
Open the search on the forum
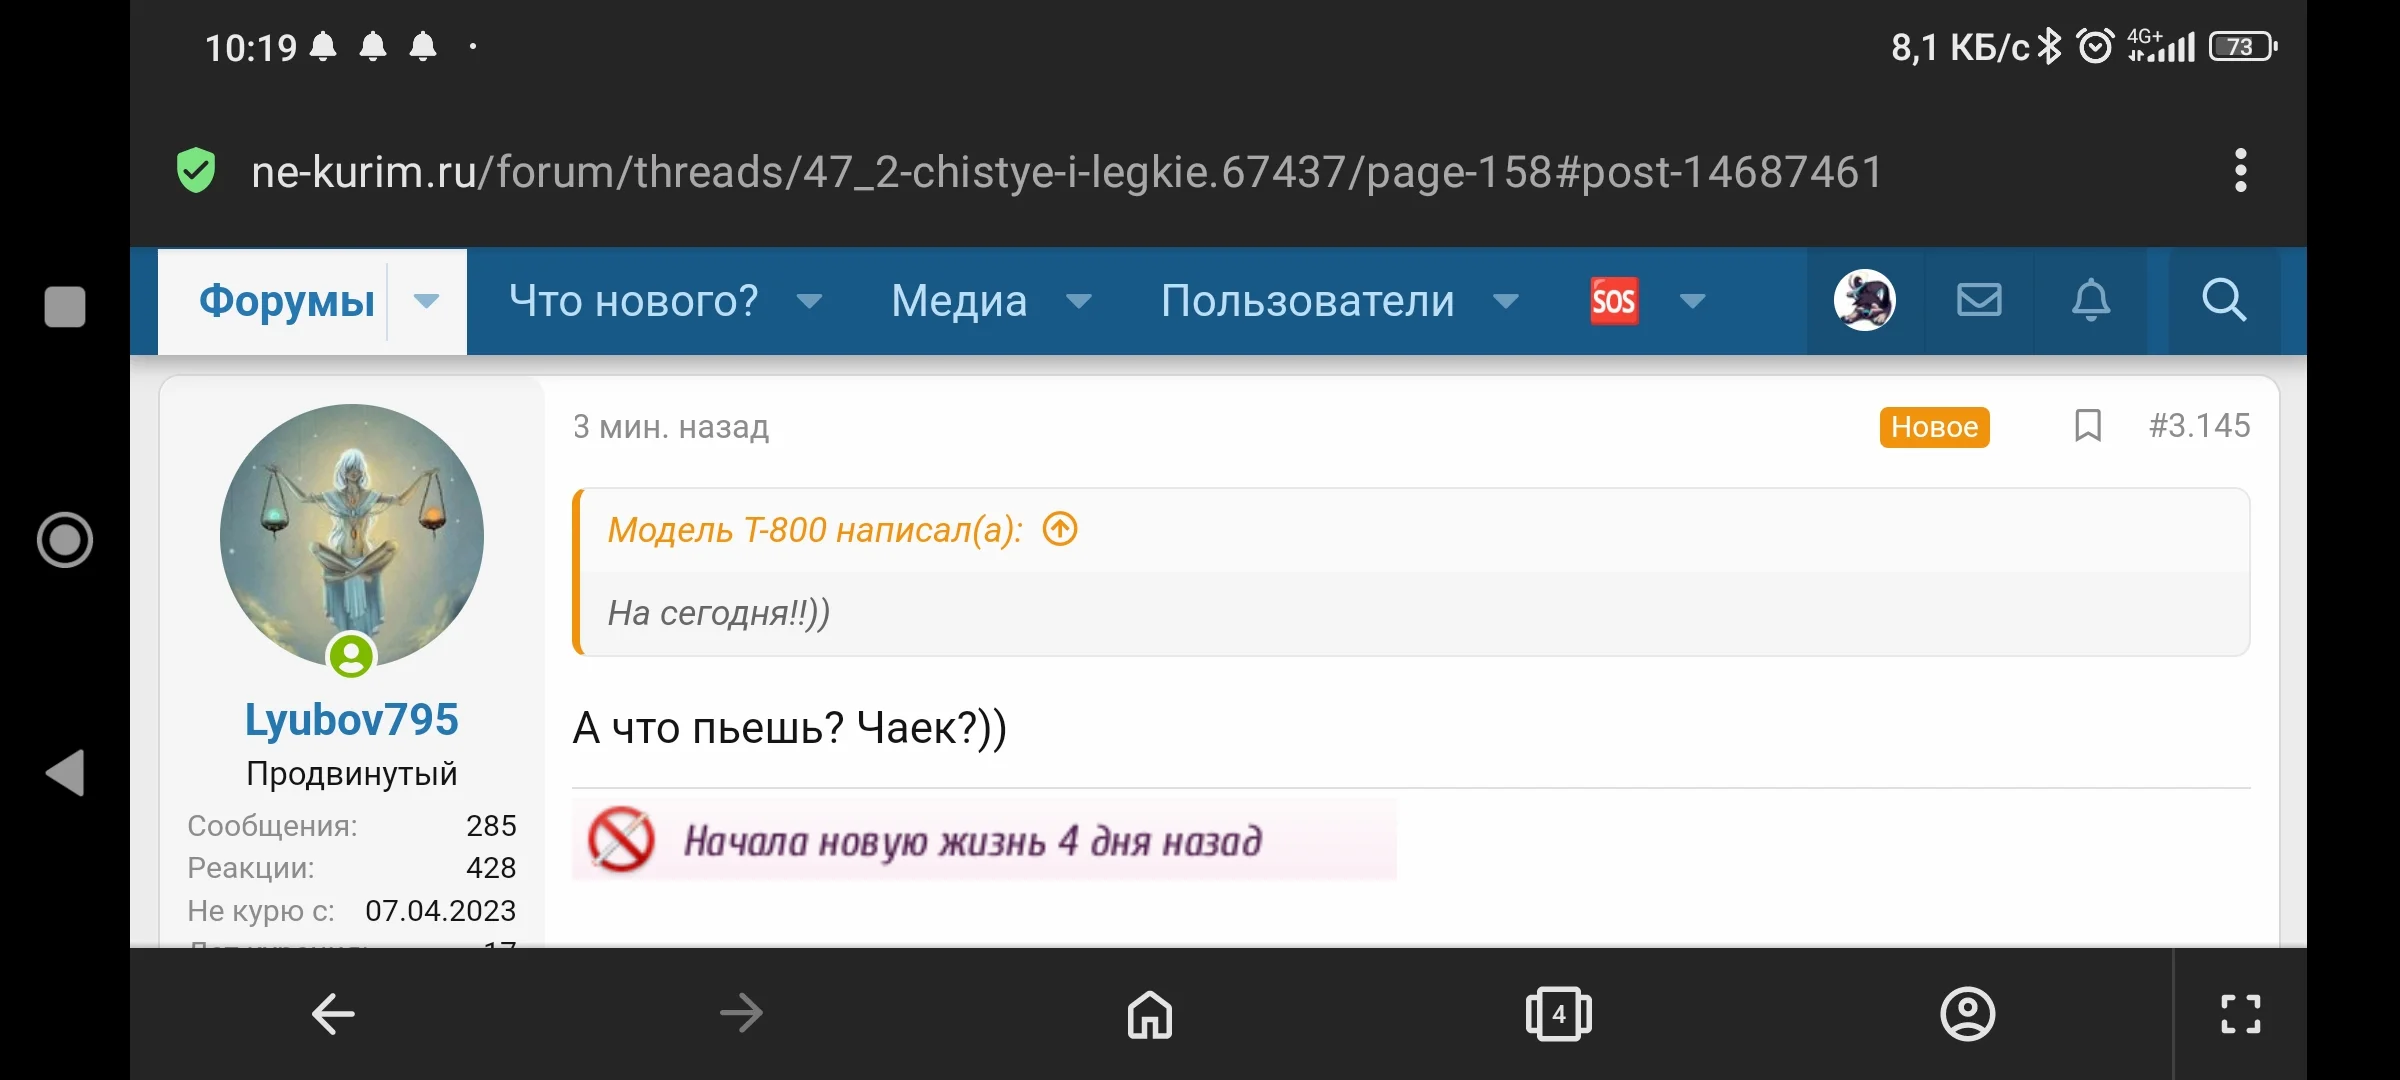click(2224, 300)
